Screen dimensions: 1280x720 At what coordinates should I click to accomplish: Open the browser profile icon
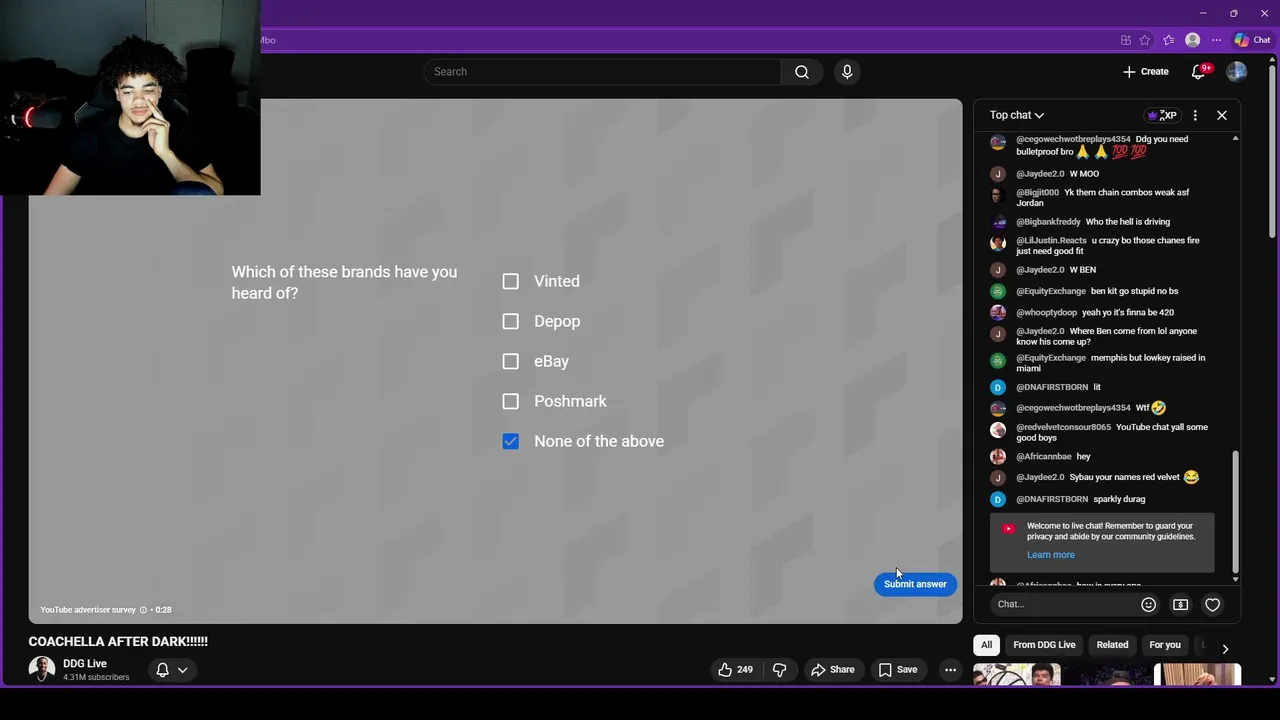point(1192,40)
